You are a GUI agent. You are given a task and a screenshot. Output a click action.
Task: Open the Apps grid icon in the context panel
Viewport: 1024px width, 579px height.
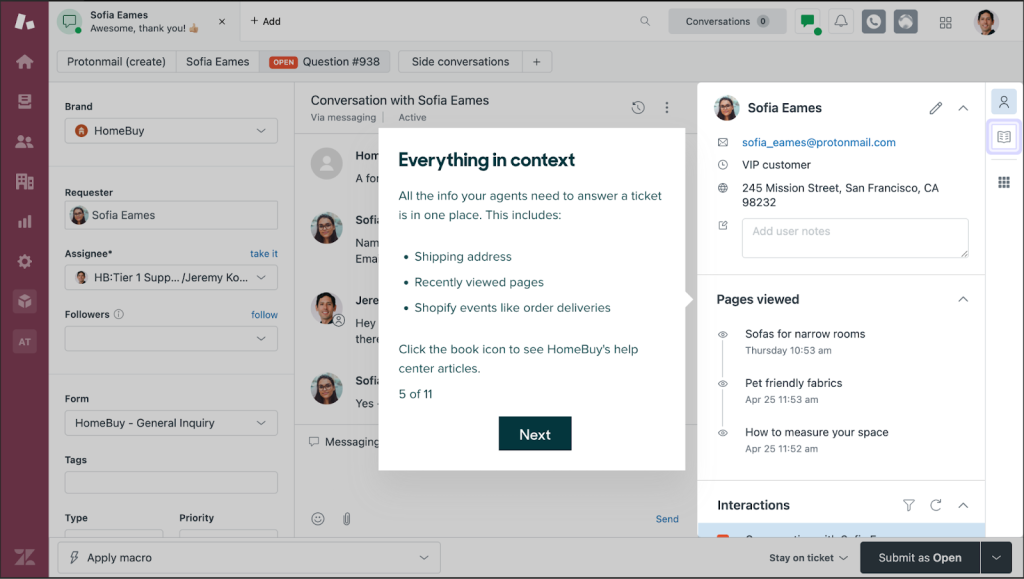(1003, 182)
